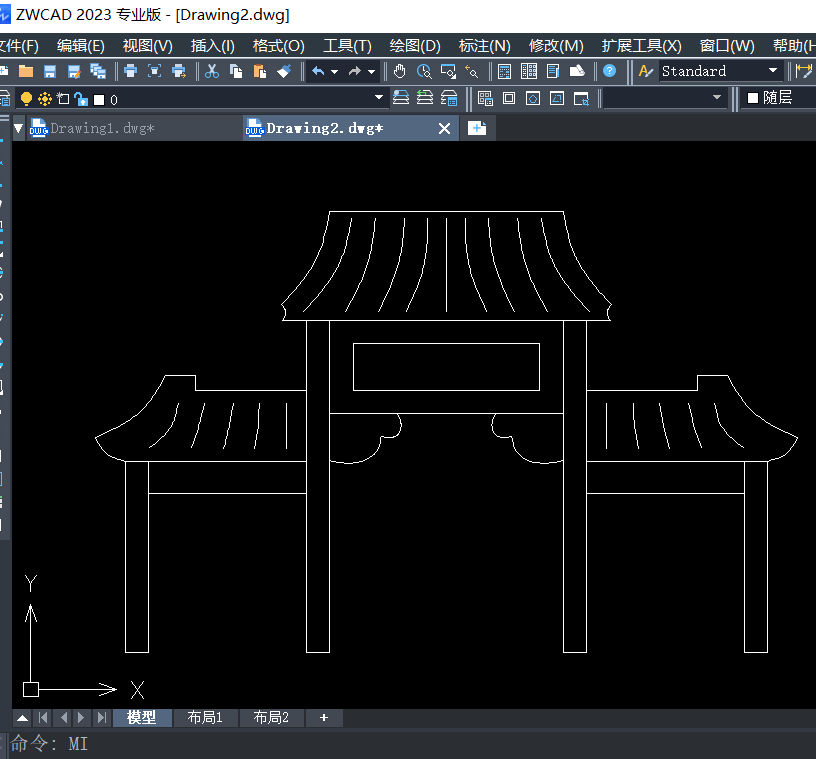This screenshot has height=759, width=816.
Task: Click the Paste clipboard icon
Action: [x=260, y=71]
